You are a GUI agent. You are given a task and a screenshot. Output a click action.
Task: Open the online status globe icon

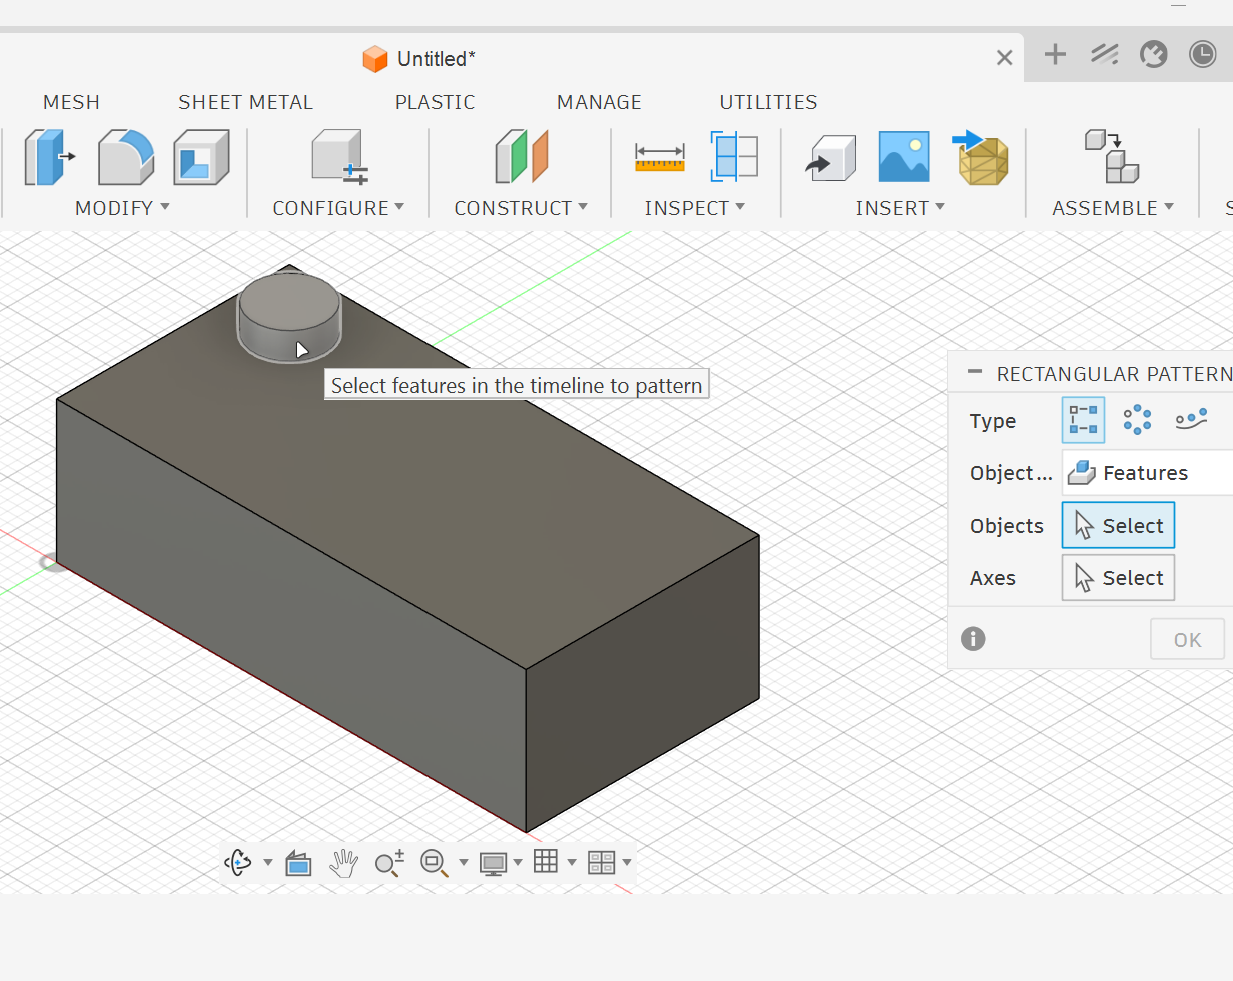(1154, 54)
